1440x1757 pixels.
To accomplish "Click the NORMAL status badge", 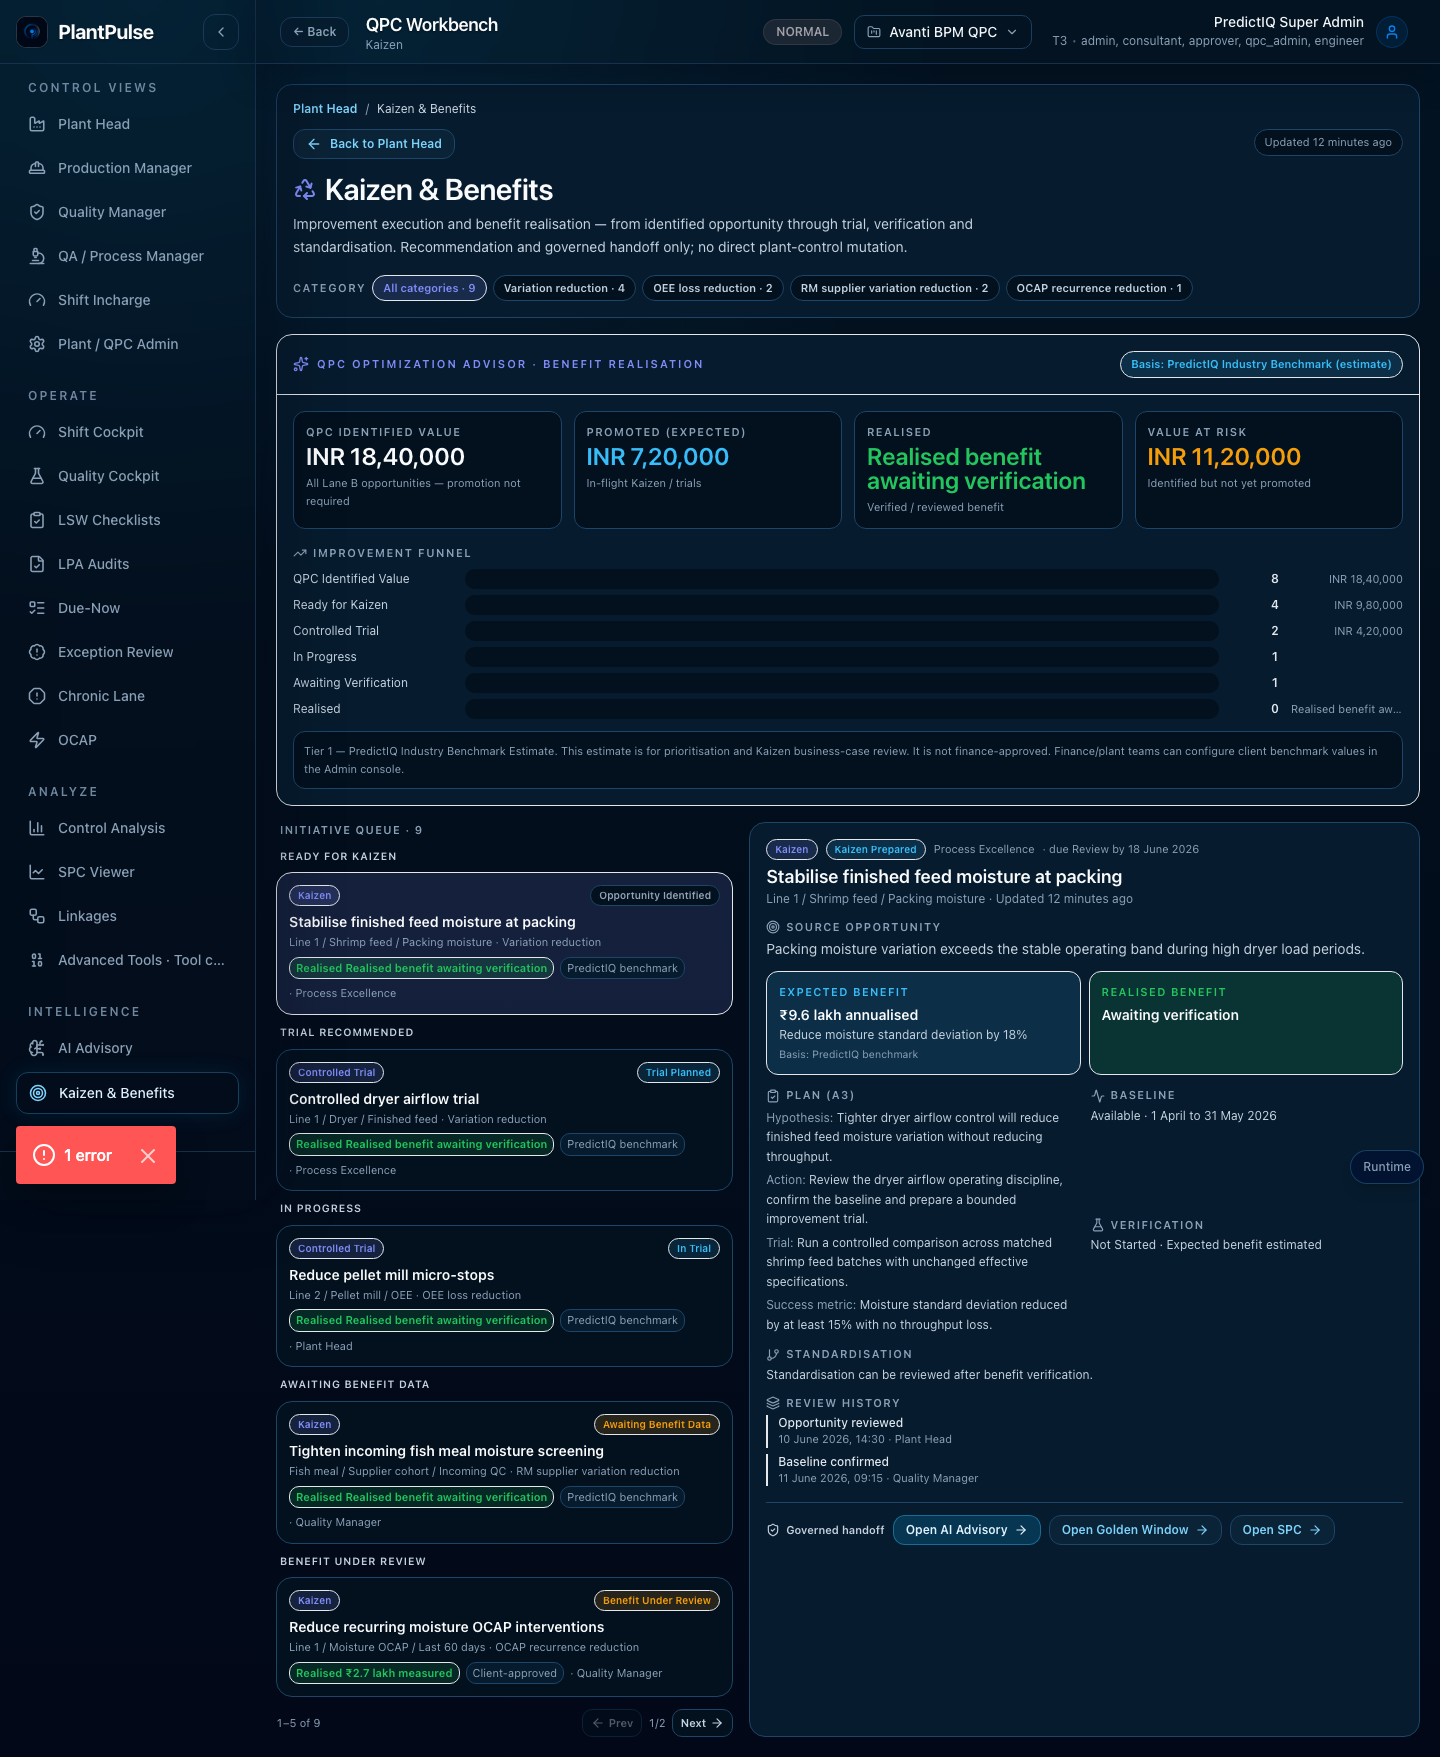I will (x=802, y=32).
